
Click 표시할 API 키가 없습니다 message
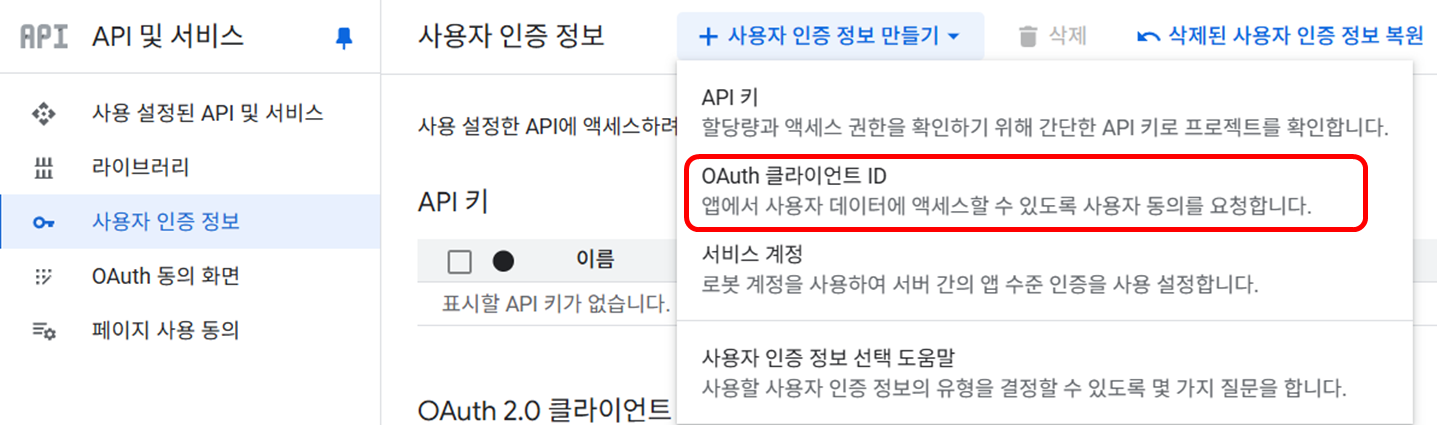[556, 303]
